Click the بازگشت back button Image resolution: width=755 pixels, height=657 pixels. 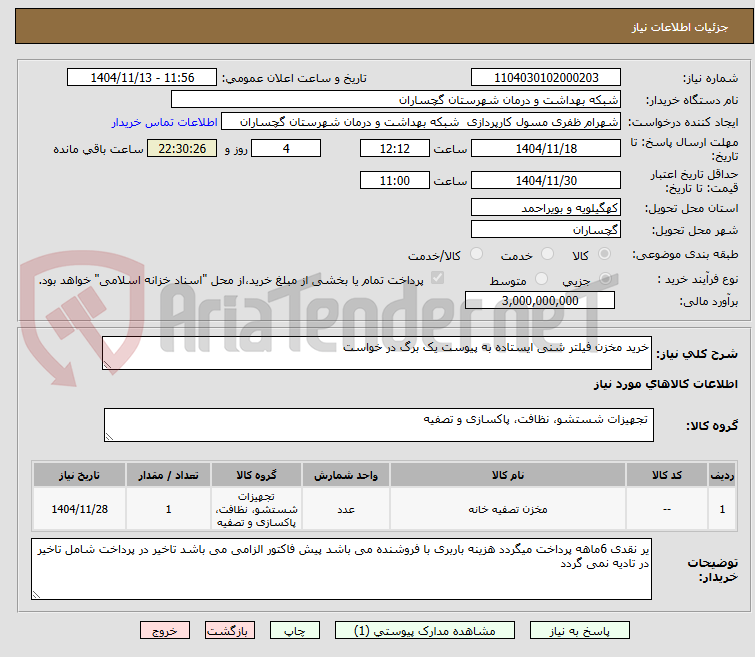coord(230,631)
